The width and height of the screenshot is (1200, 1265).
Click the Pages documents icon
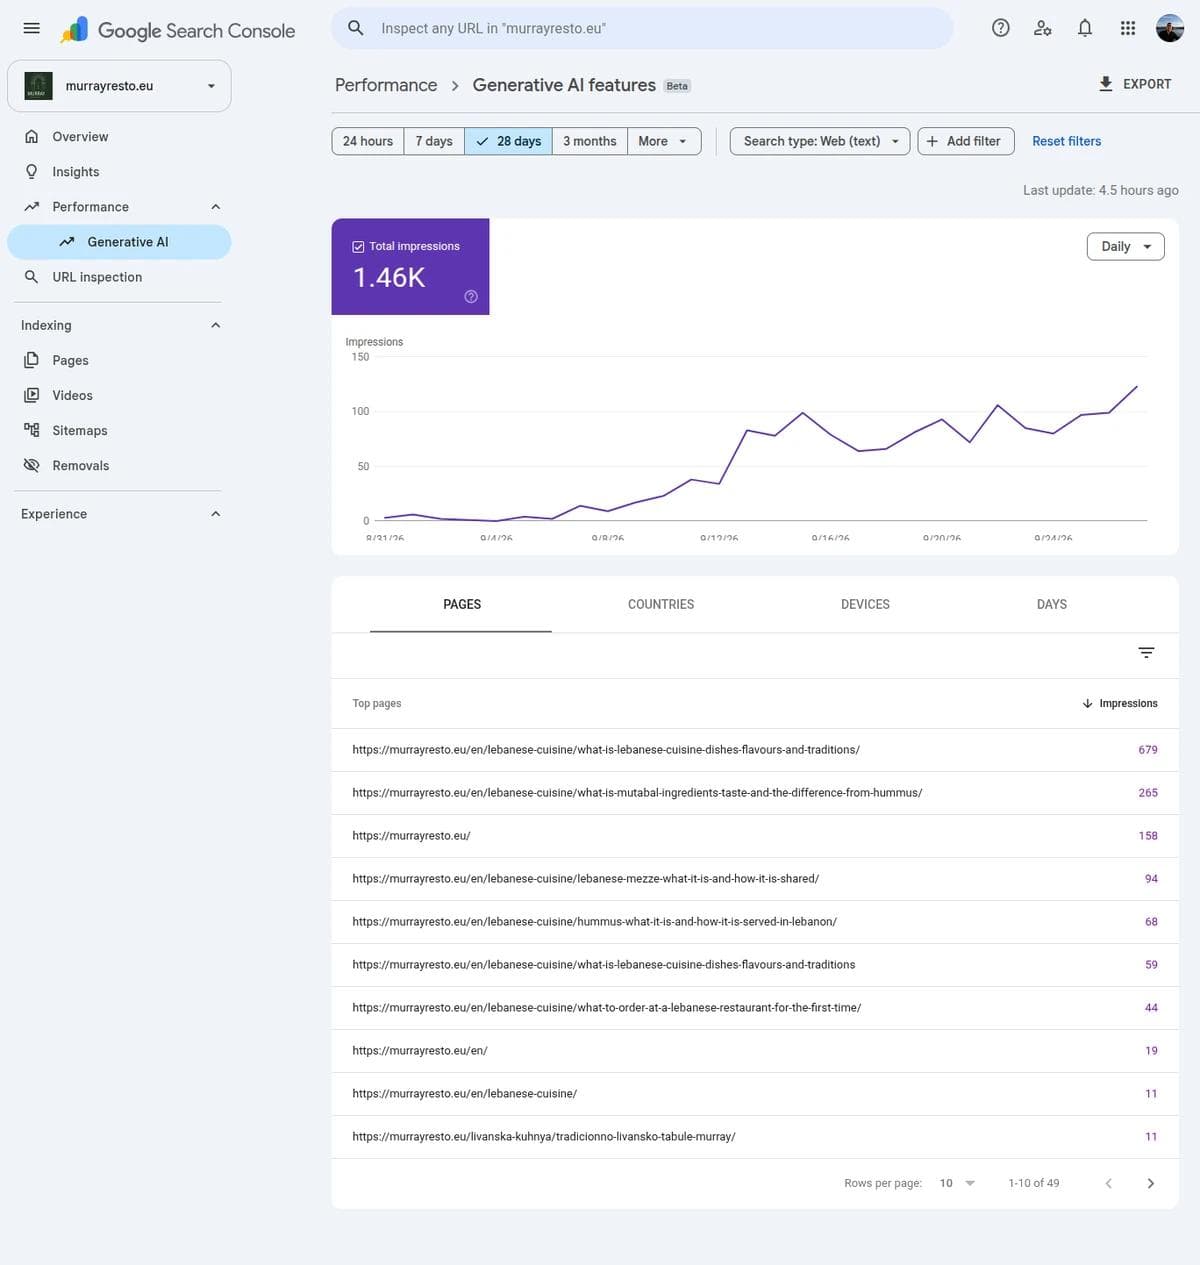[32, 360]
